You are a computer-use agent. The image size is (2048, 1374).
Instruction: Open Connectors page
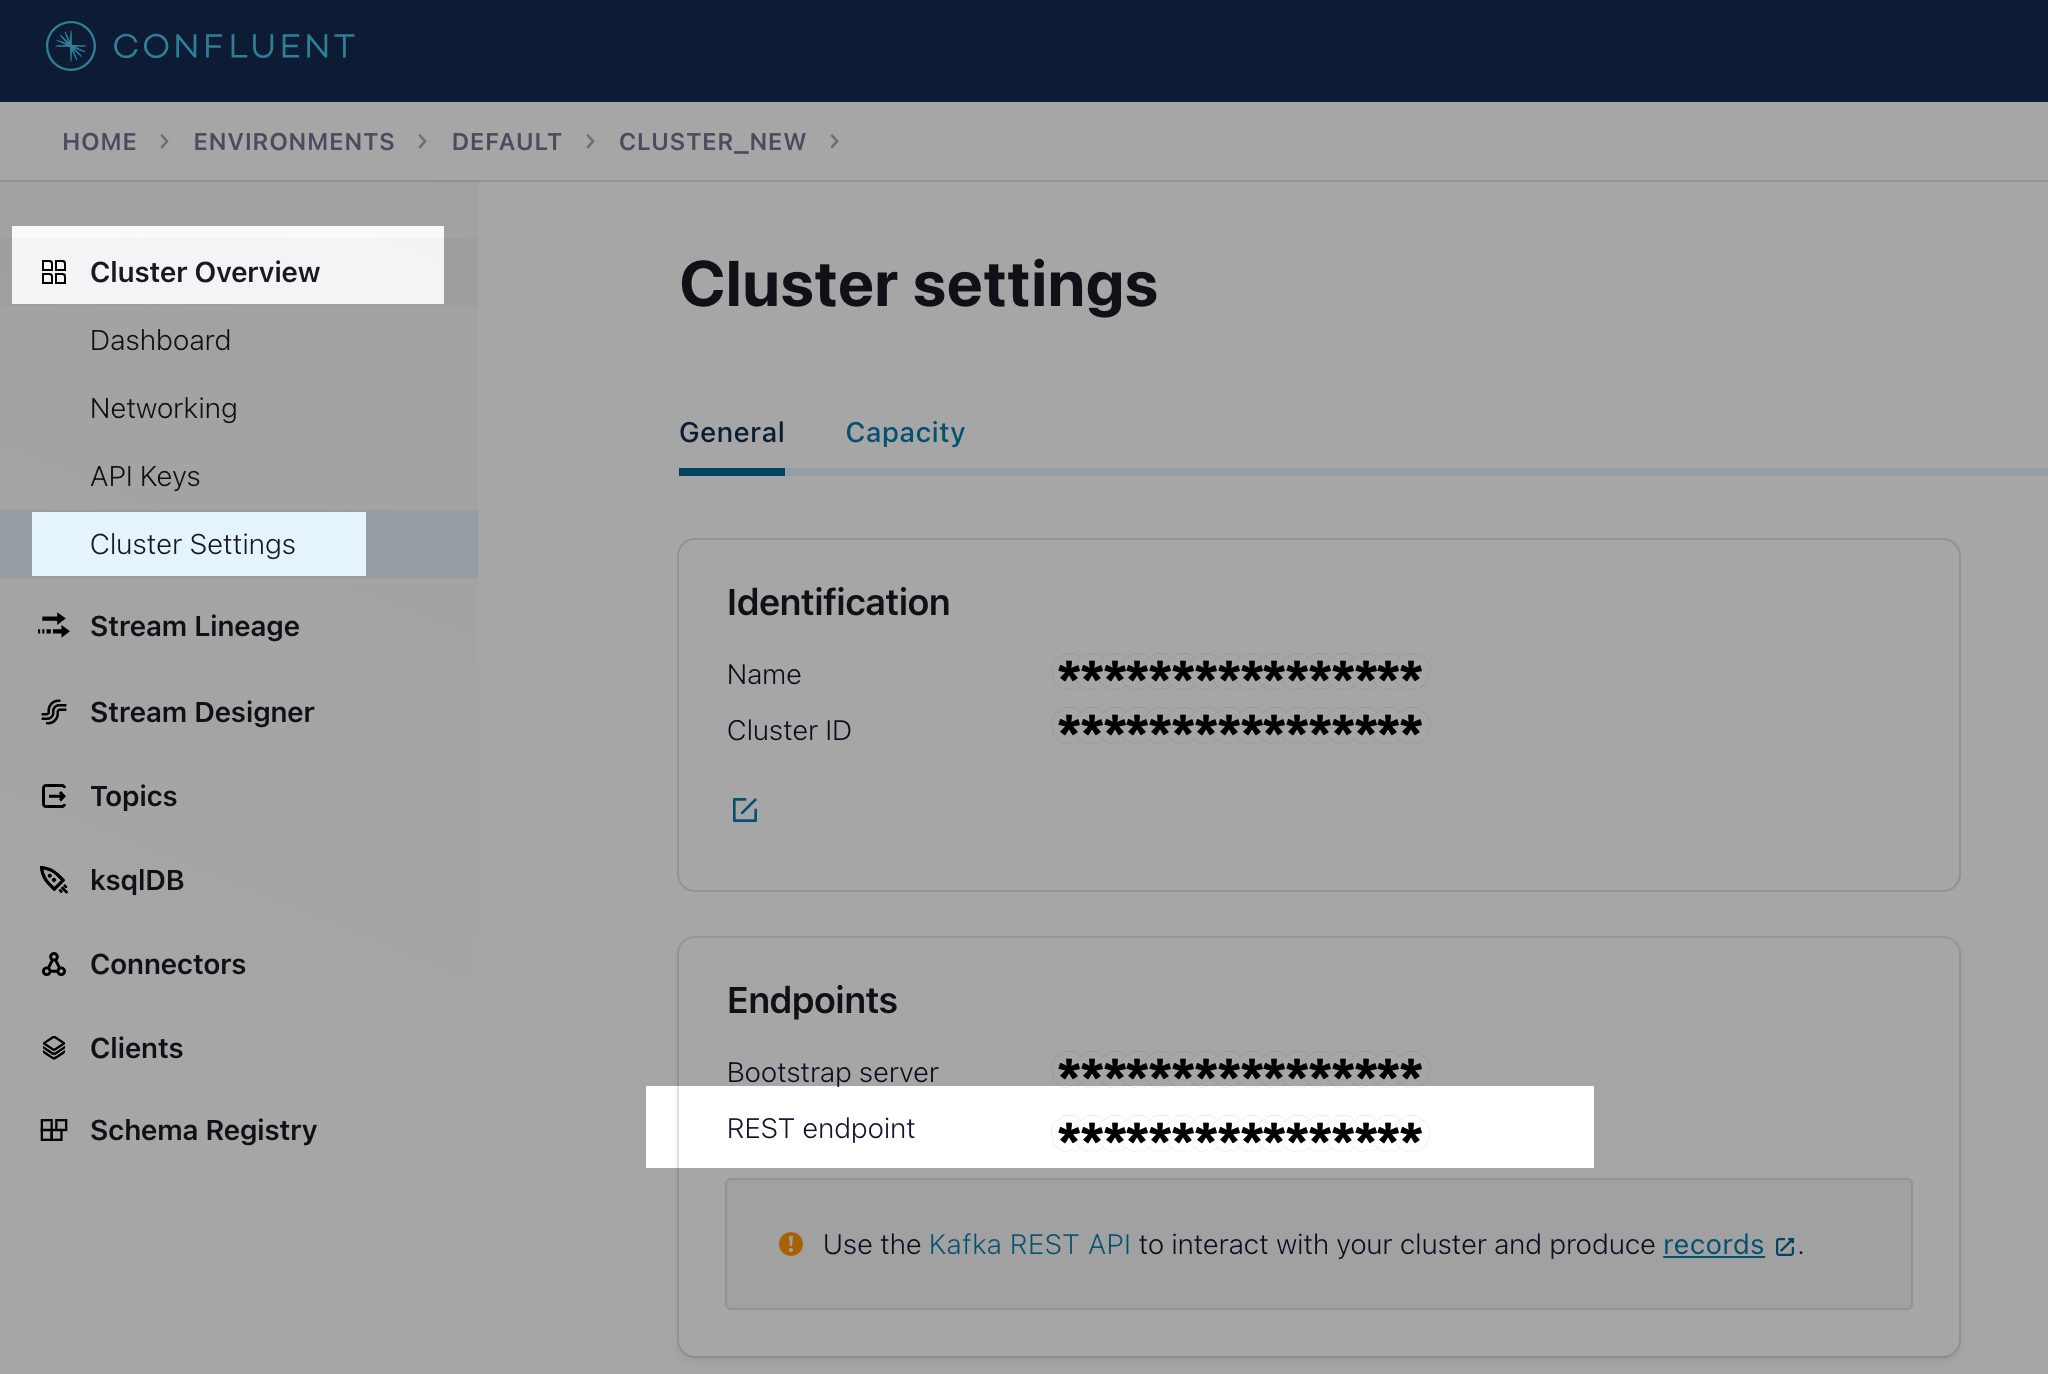click(168, 964)
